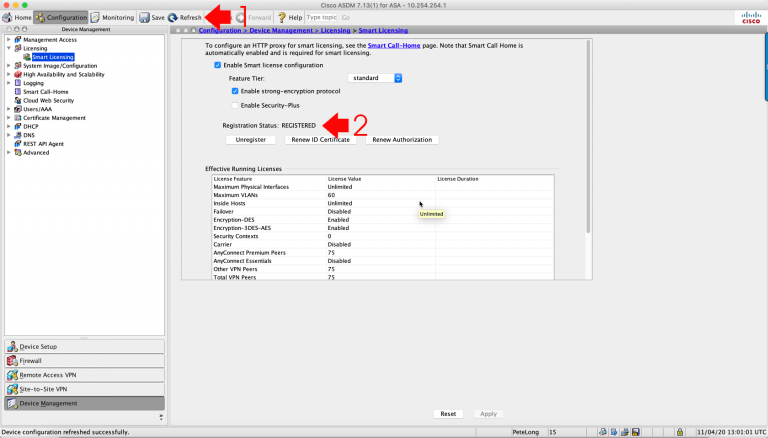Expand the Advanced tree node
Viewport: 768px width, 438px height.
(x=8, y=153)
